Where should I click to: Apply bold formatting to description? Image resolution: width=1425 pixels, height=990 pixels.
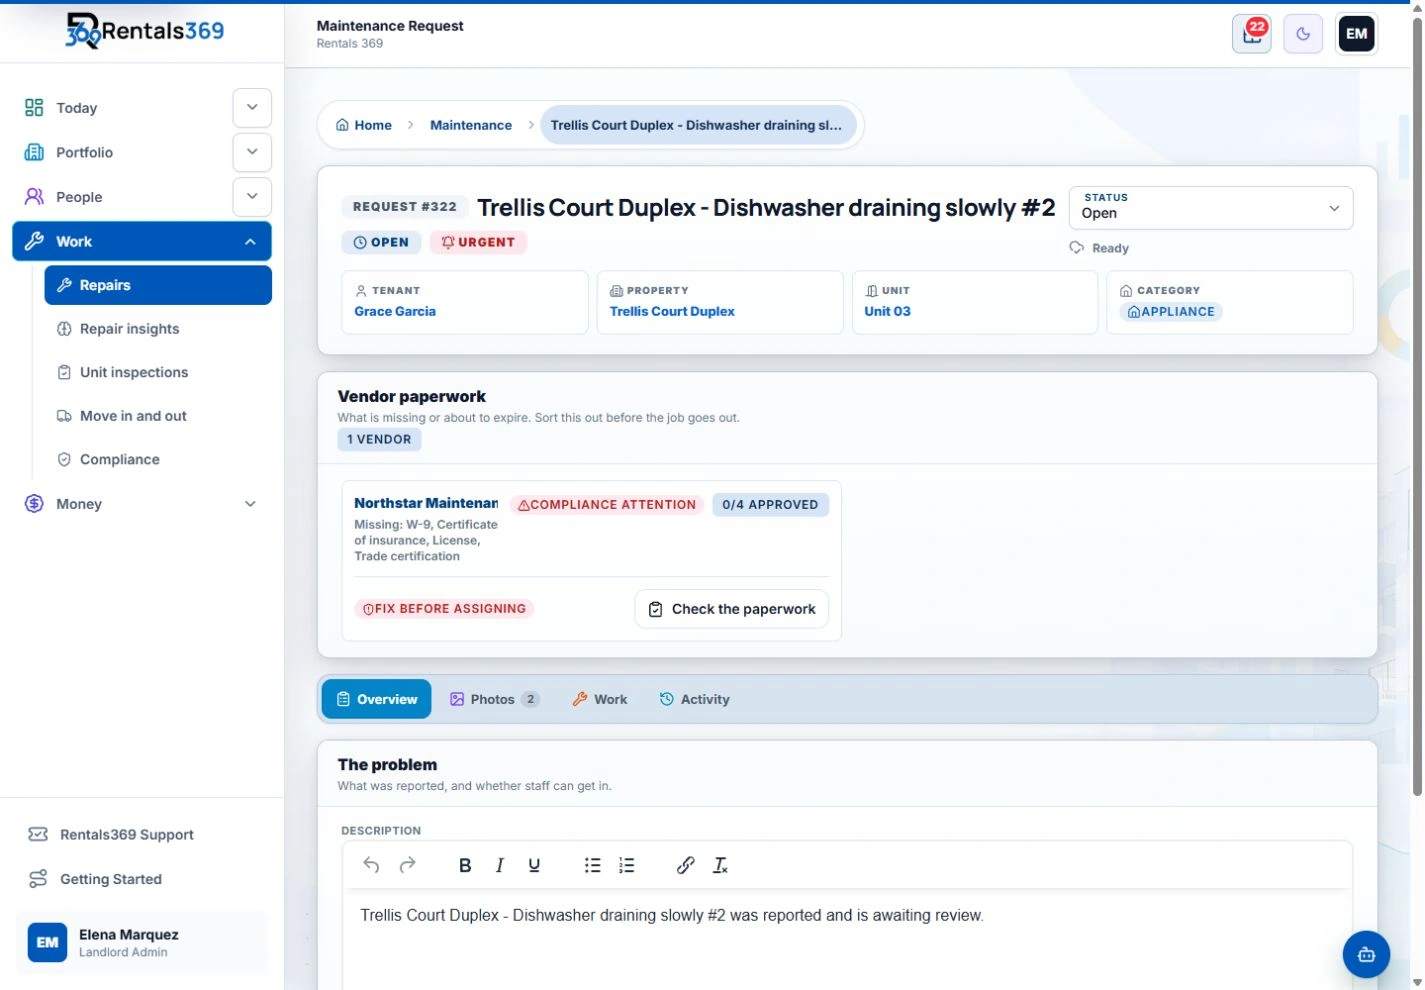(465, 865)
